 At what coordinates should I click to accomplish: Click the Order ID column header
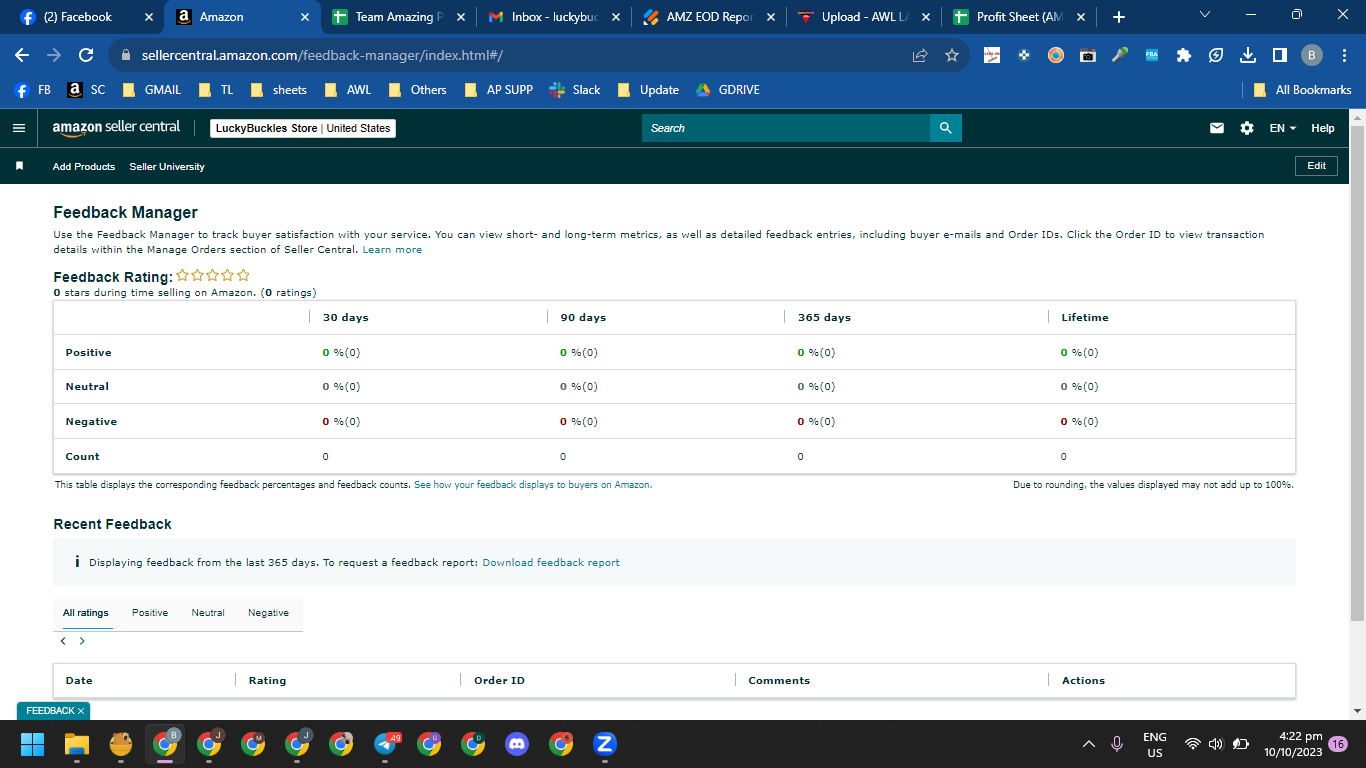499,681
